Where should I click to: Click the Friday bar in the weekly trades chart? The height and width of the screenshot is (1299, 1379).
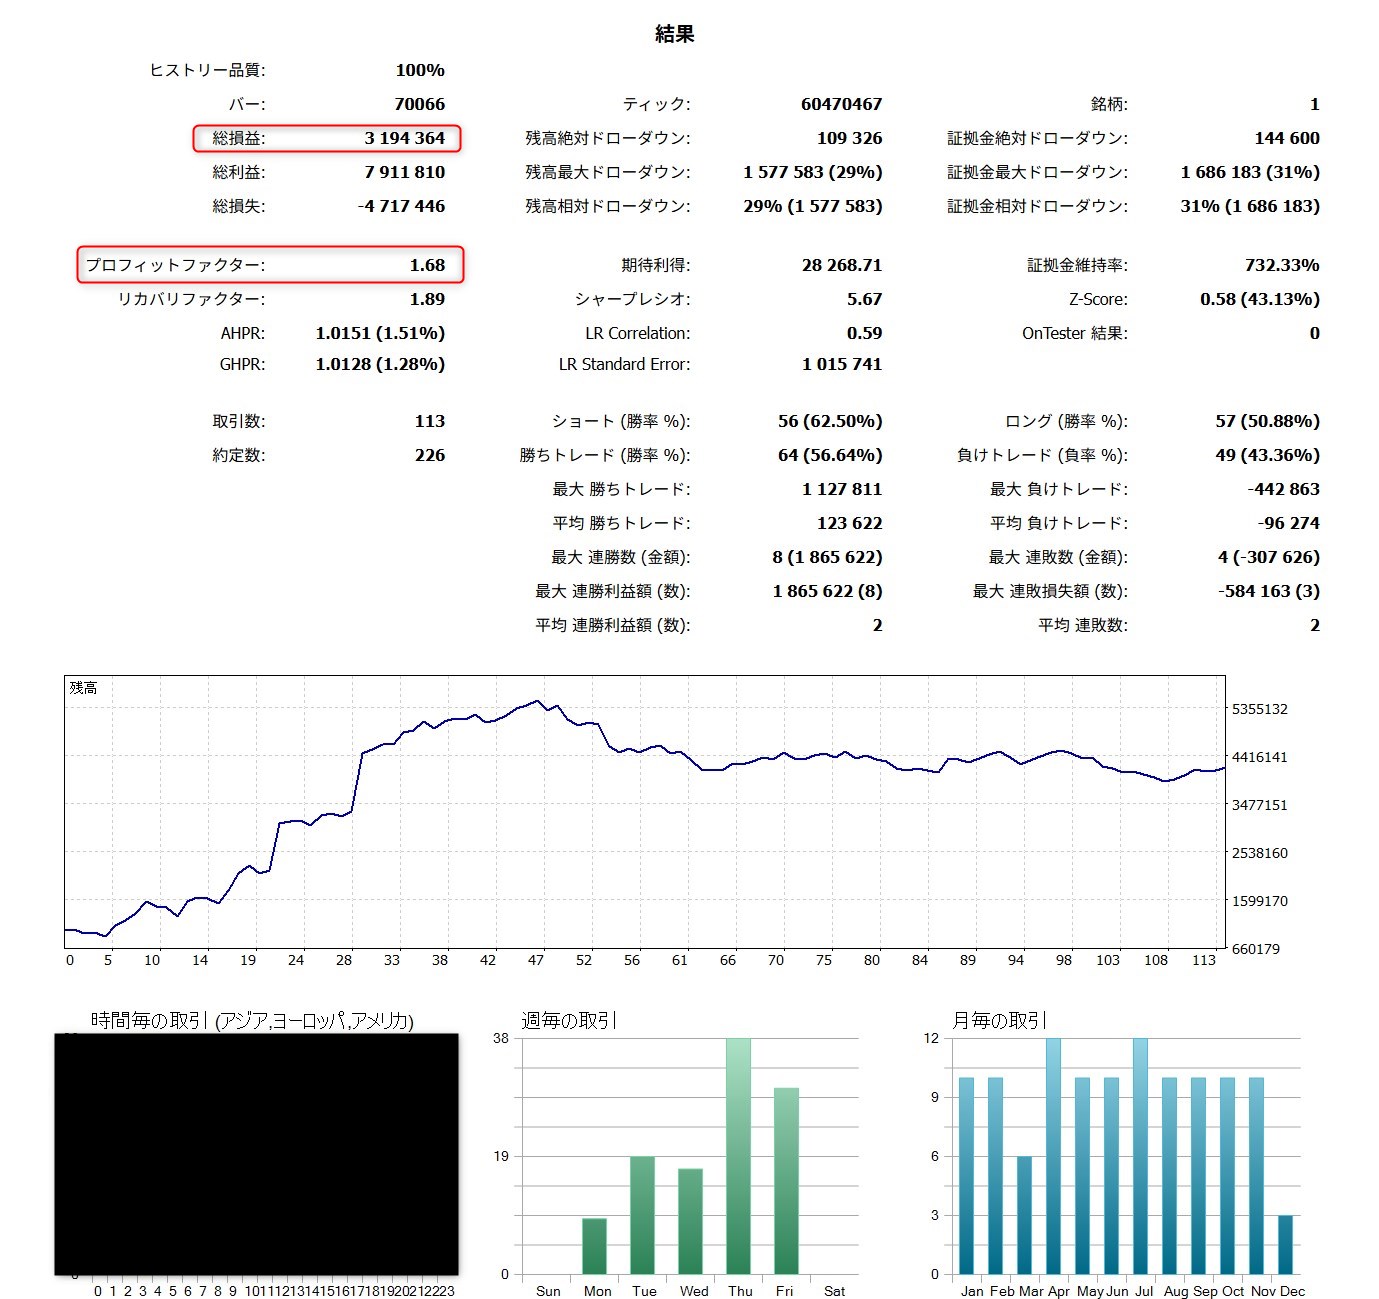[786, 1180]
